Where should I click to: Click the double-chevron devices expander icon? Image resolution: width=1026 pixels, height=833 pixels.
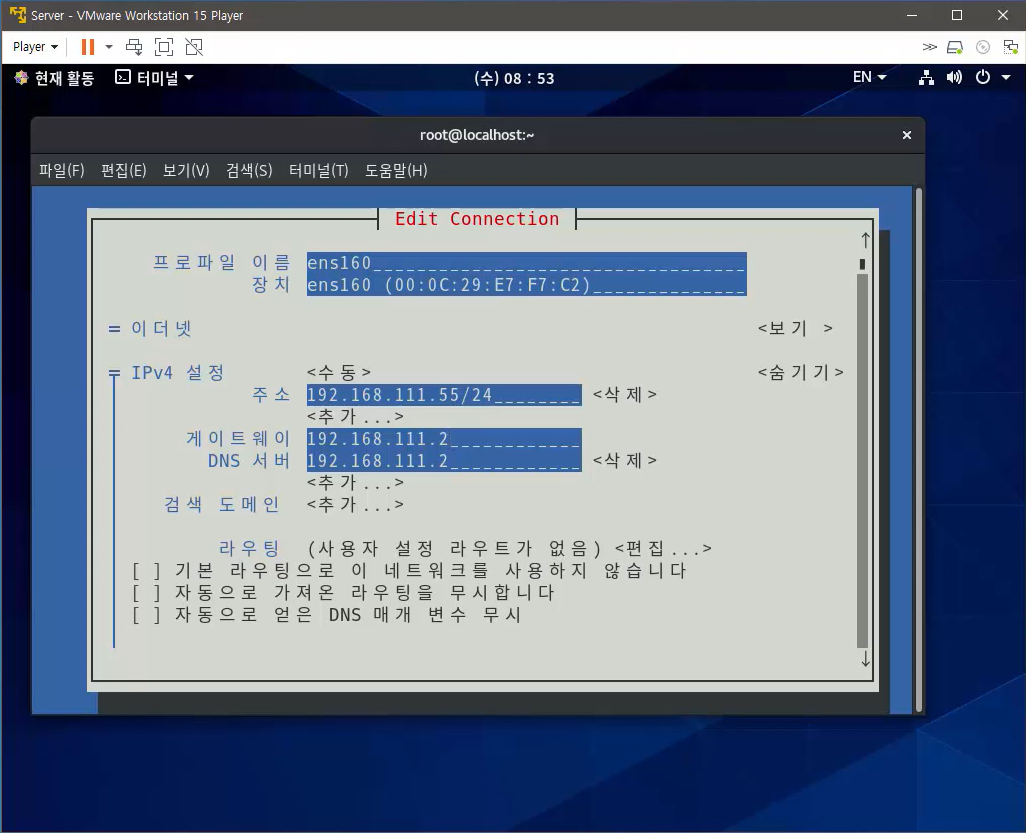[x=929, y=46]
